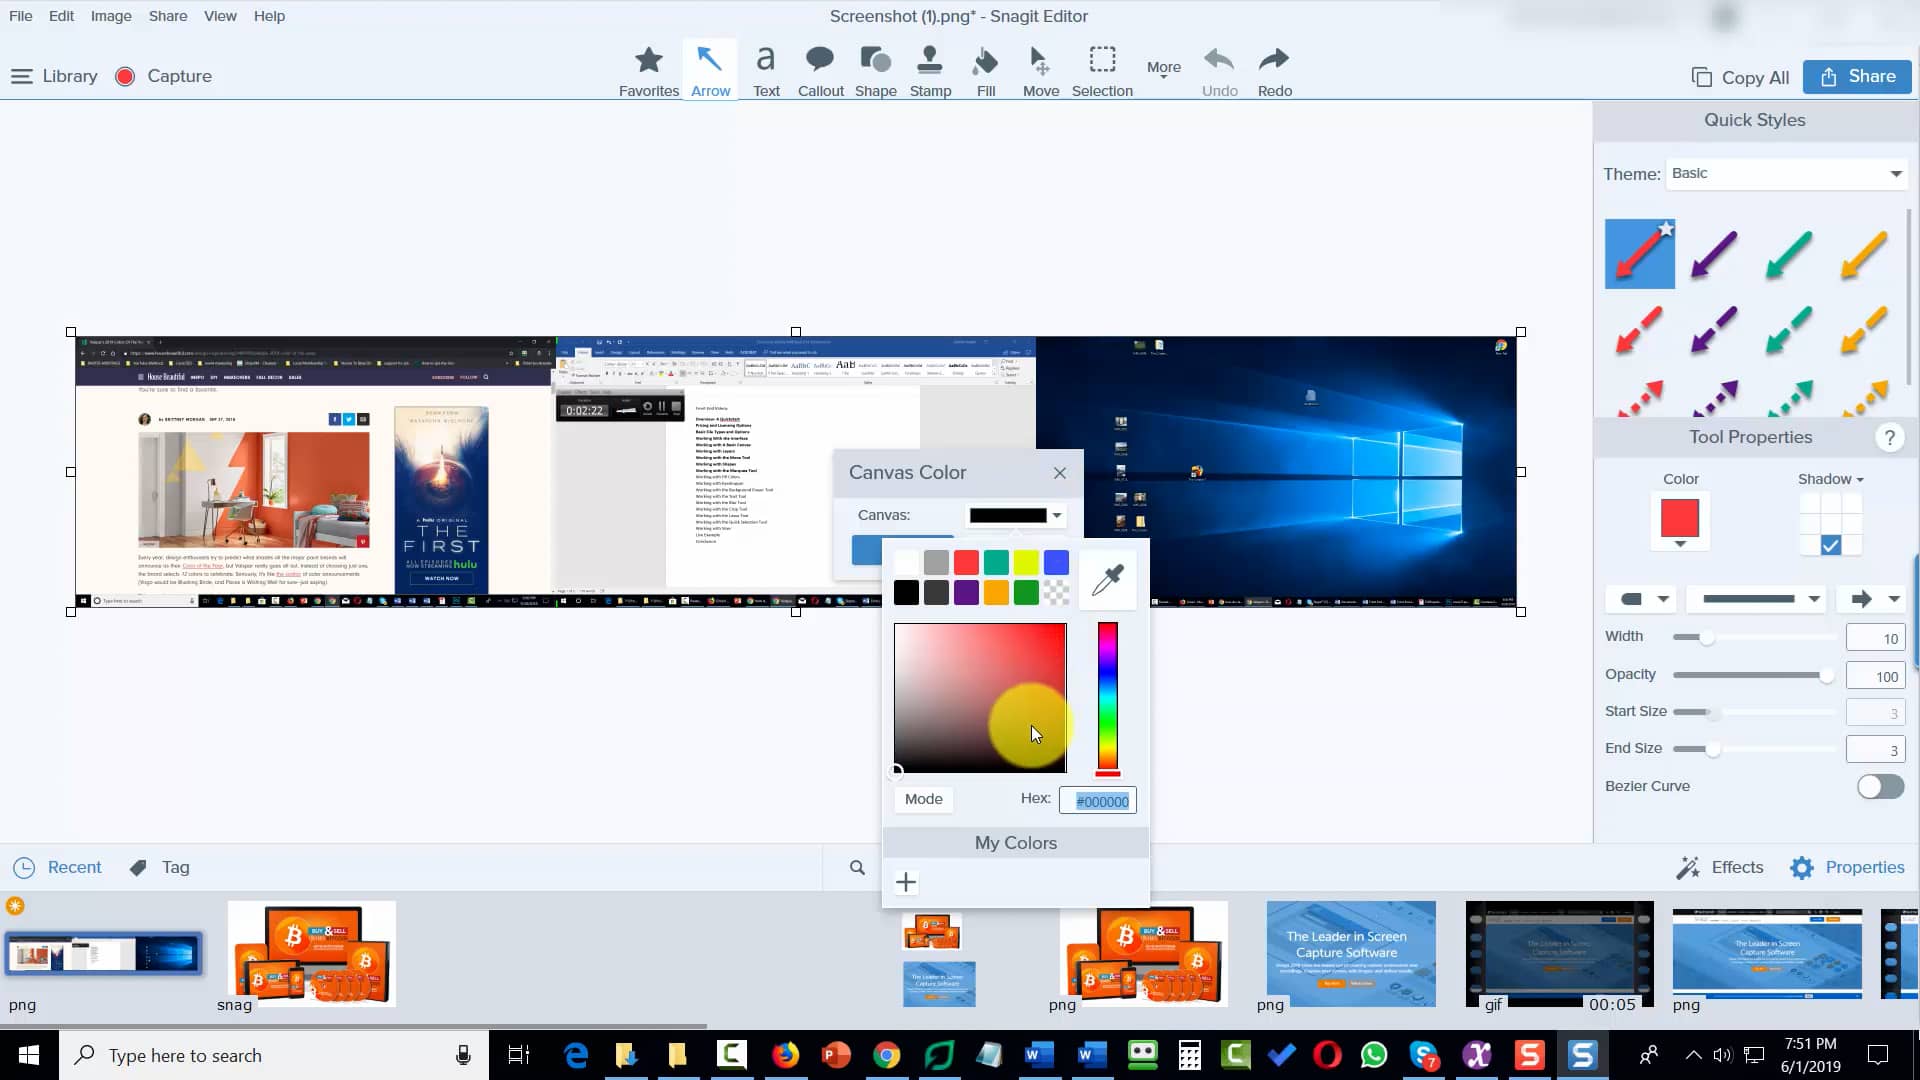Pick a color with the eyedropper

(x=1107, y=578)
